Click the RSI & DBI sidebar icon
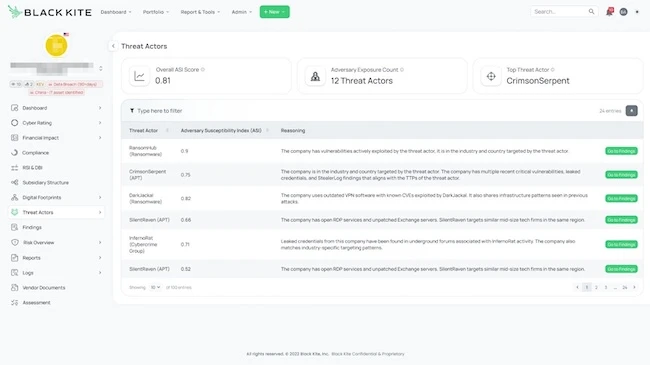This screenshot has width=650, height=365. click(15, 168)
